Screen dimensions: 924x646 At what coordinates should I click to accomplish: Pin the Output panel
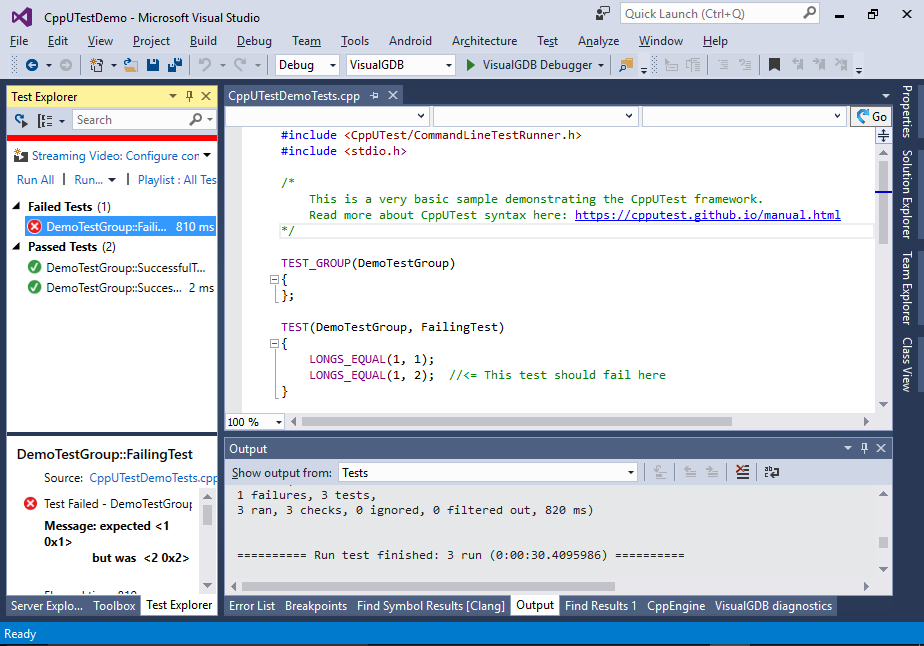pos(864,448)
